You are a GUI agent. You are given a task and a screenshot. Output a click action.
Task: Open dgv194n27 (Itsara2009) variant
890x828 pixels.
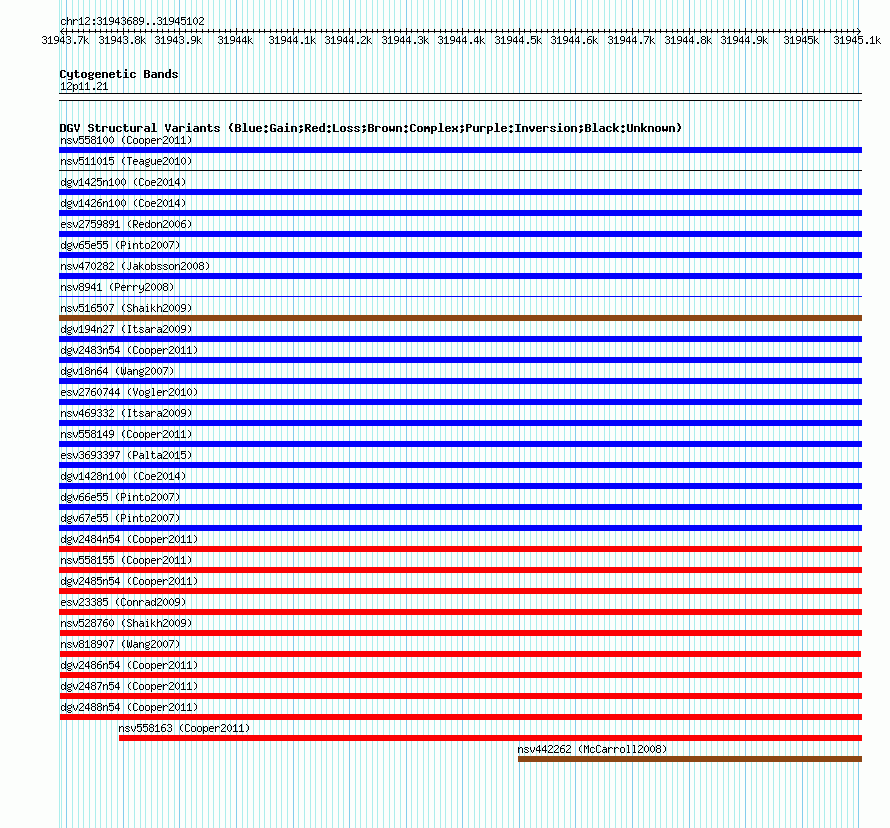(x=126, y=329)
